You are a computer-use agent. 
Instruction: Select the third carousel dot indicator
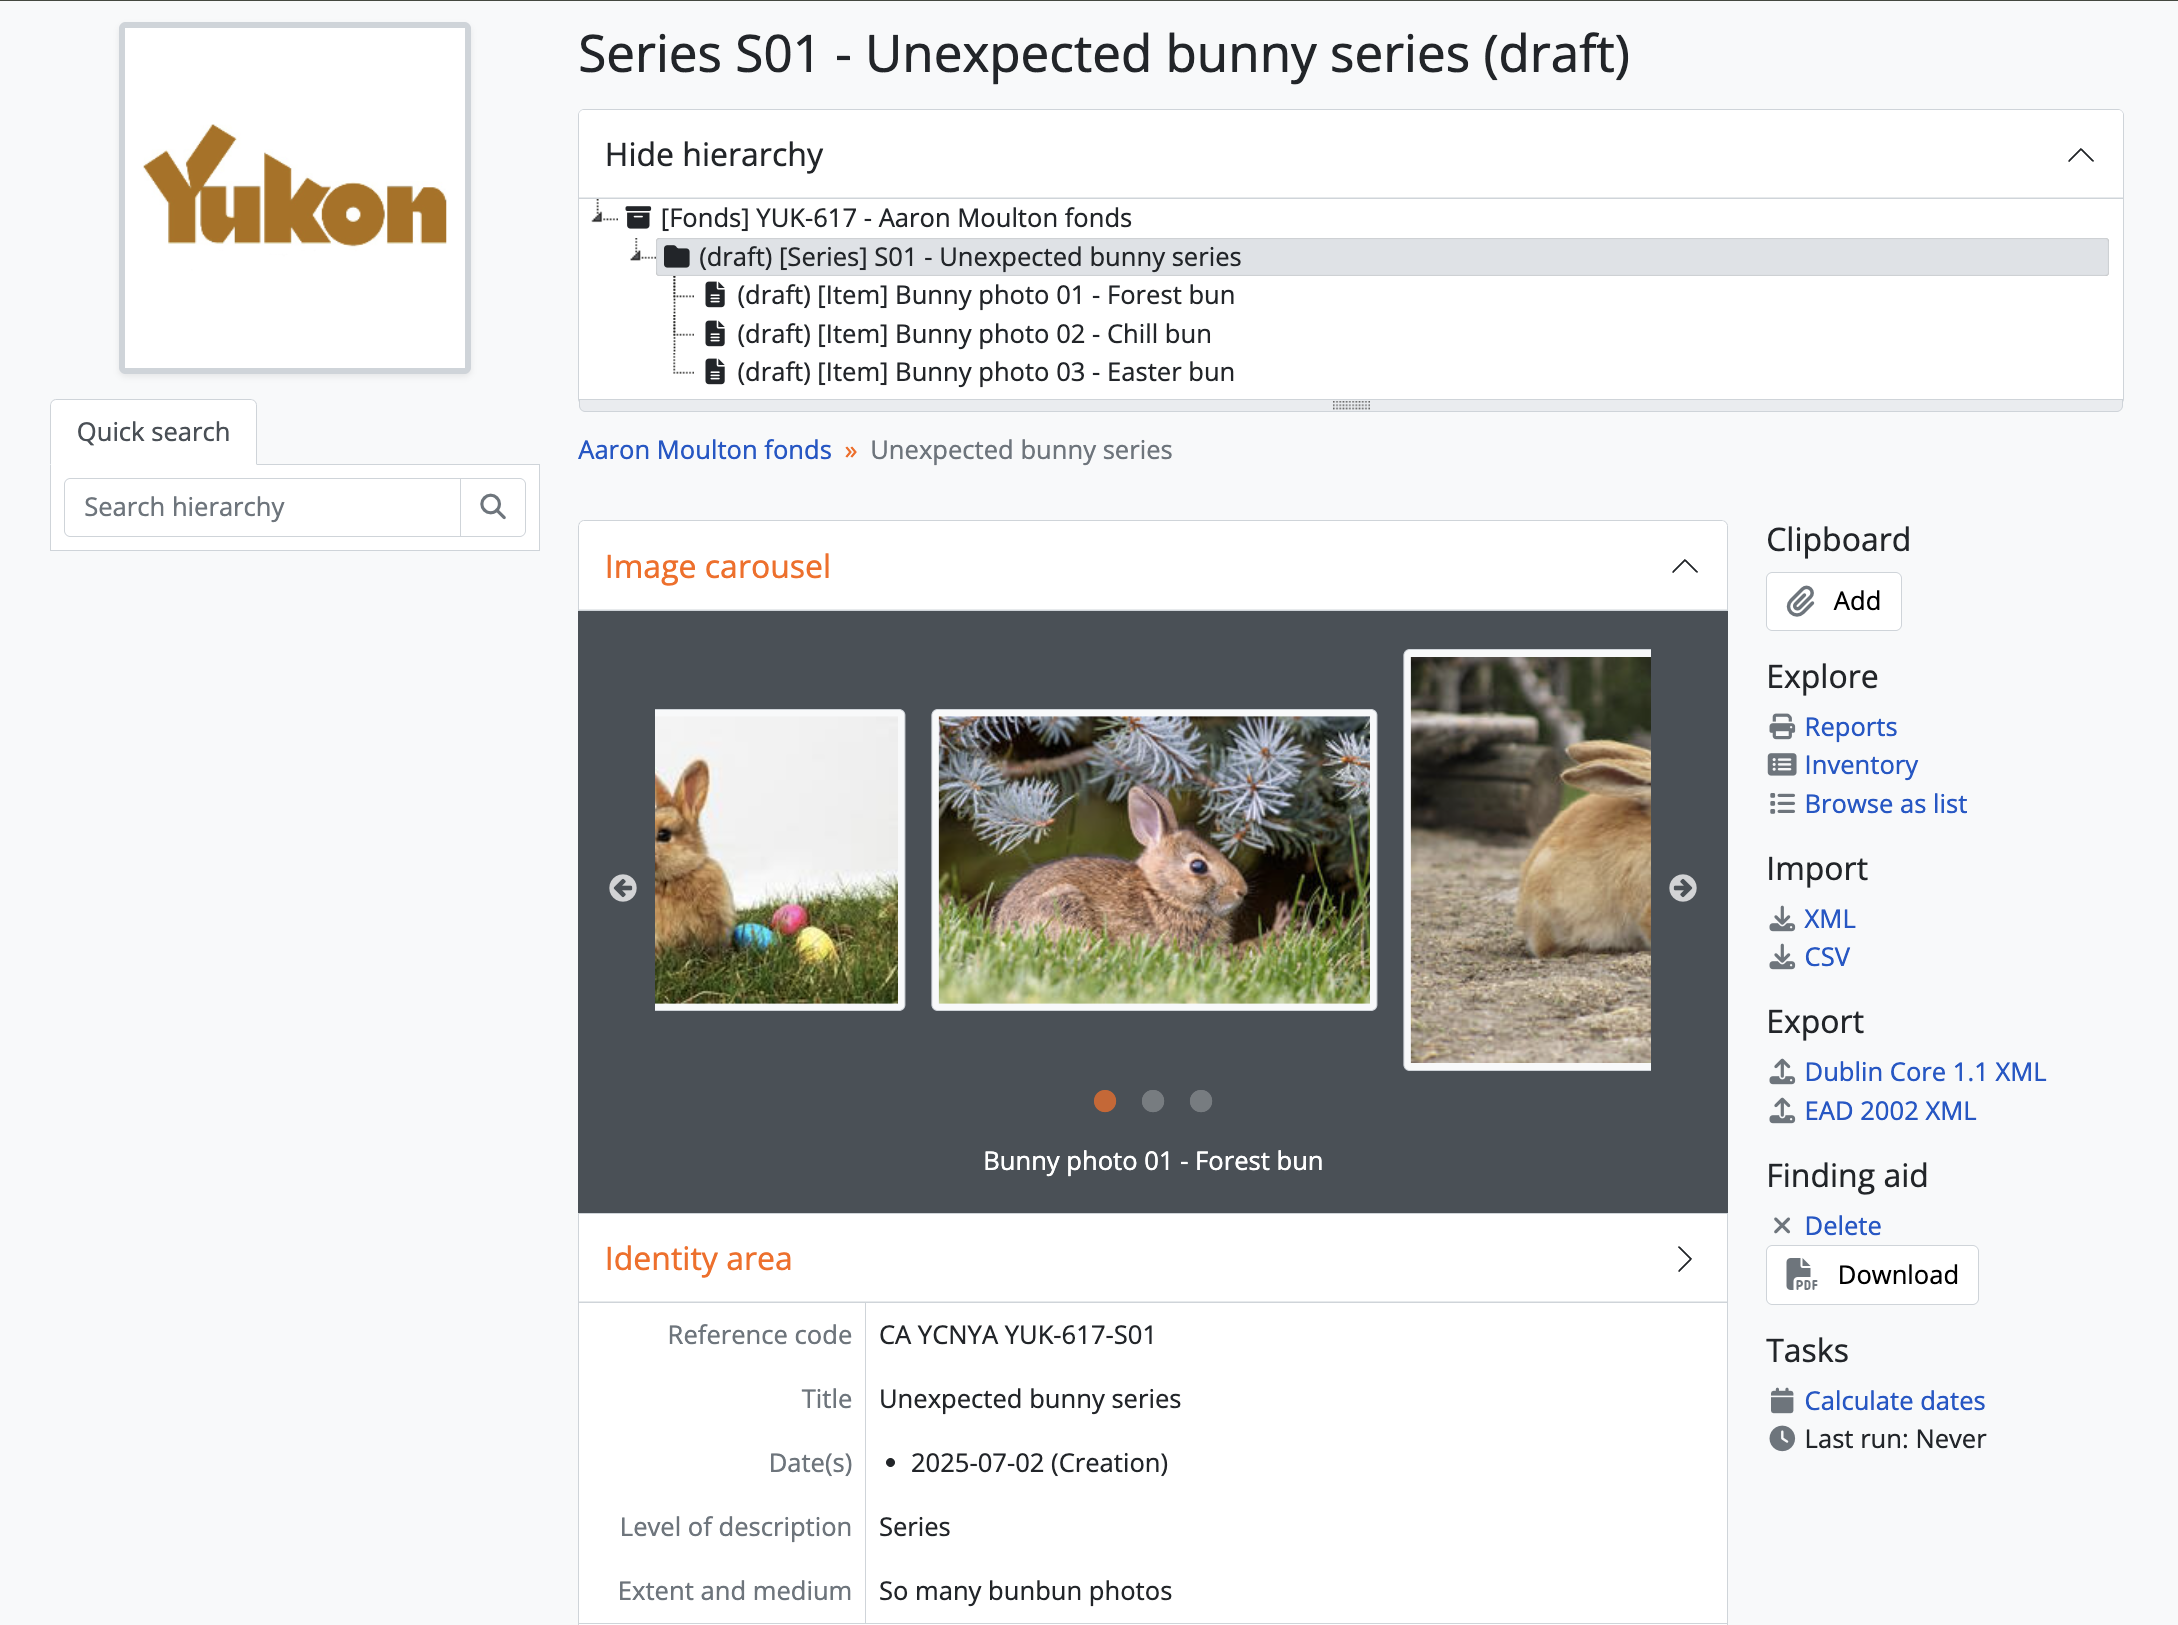click(1201, 1101)
